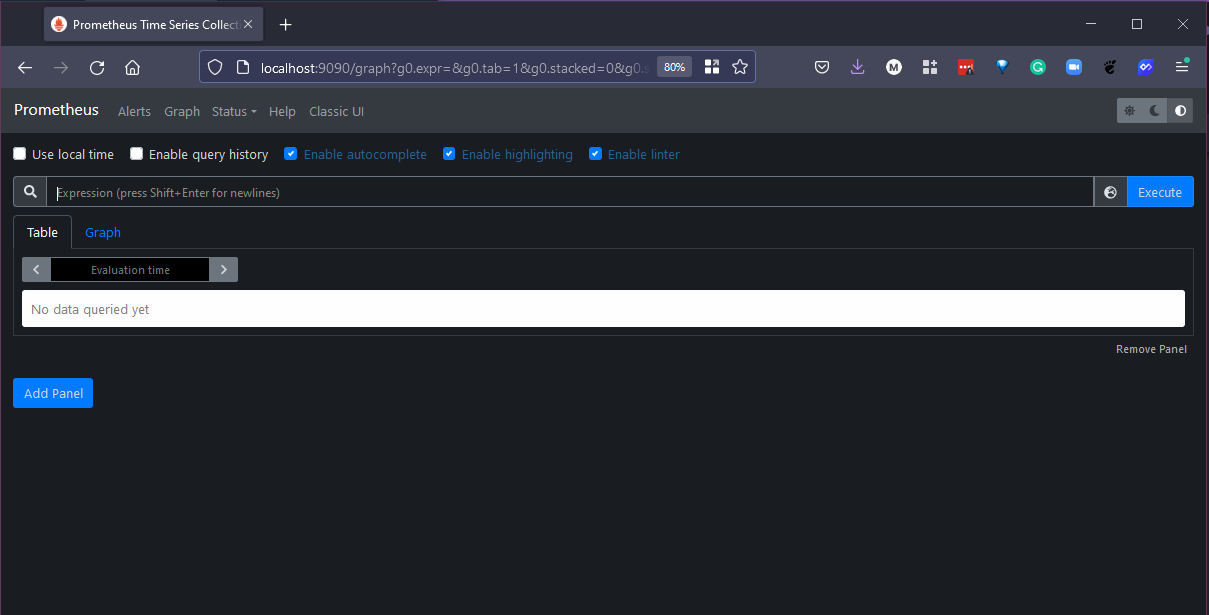Expand the Status dropdown in navbar

(x=234, y=112)
